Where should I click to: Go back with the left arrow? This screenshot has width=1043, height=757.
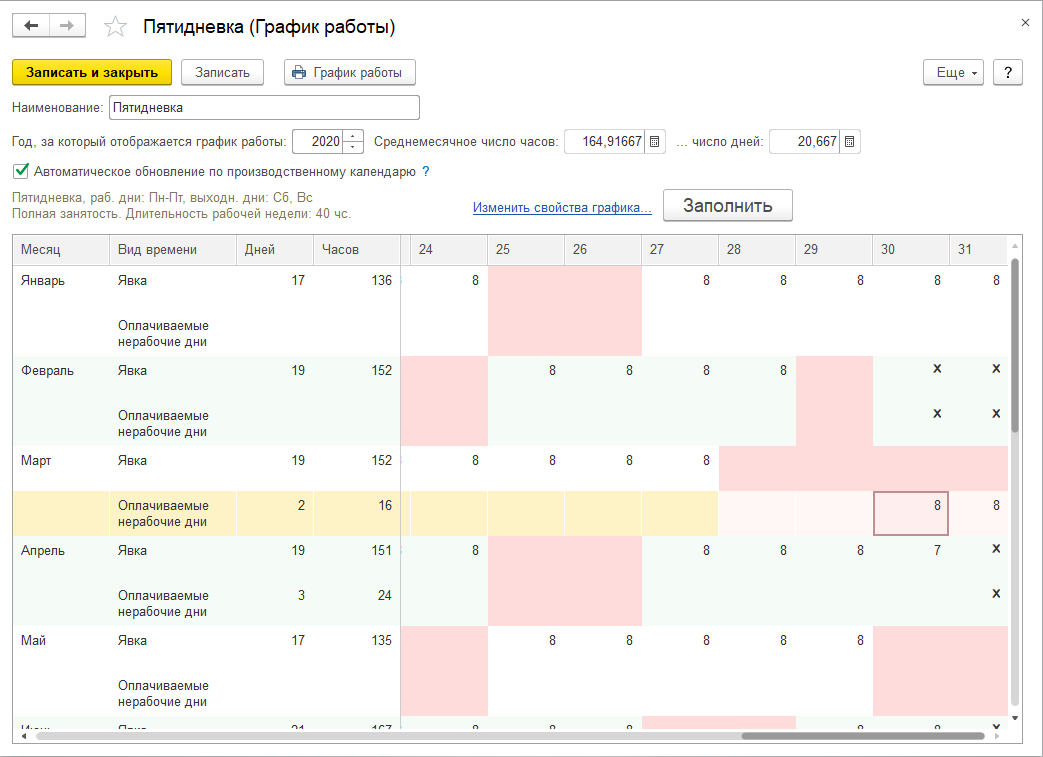coord(31,26)
